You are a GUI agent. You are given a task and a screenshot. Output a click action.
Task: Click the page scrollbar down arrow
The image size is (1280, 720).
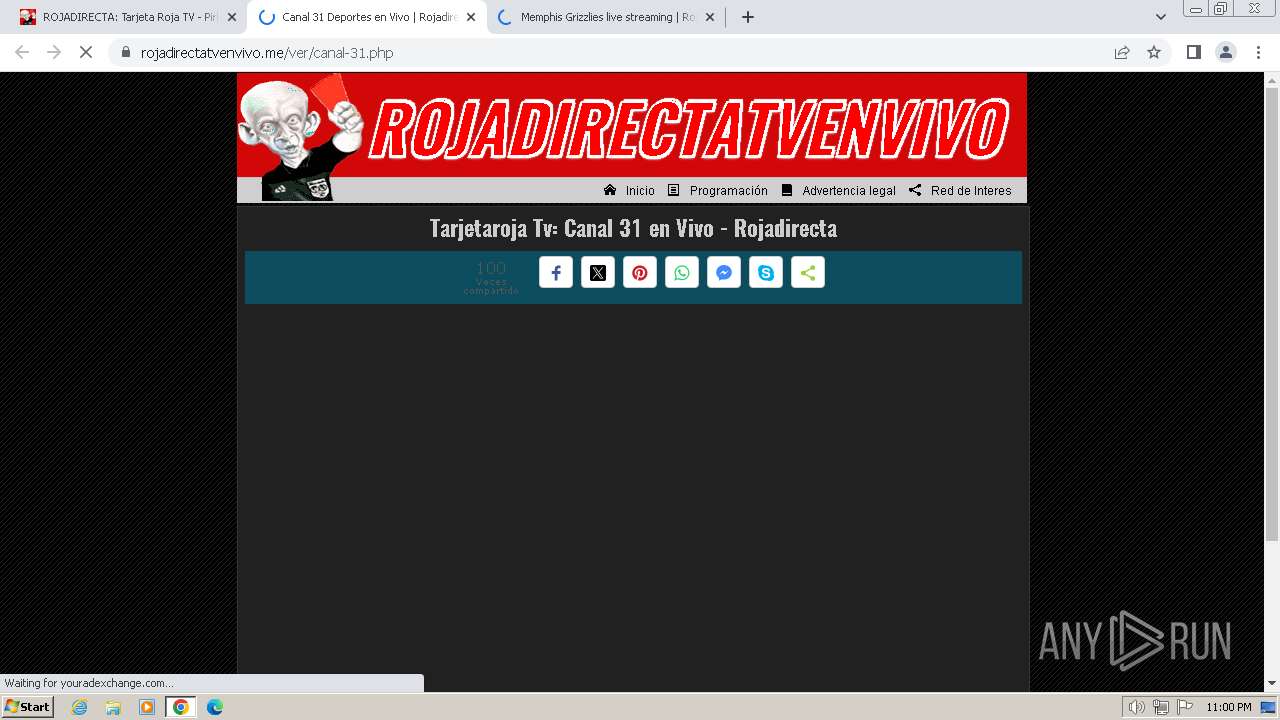1272,683
